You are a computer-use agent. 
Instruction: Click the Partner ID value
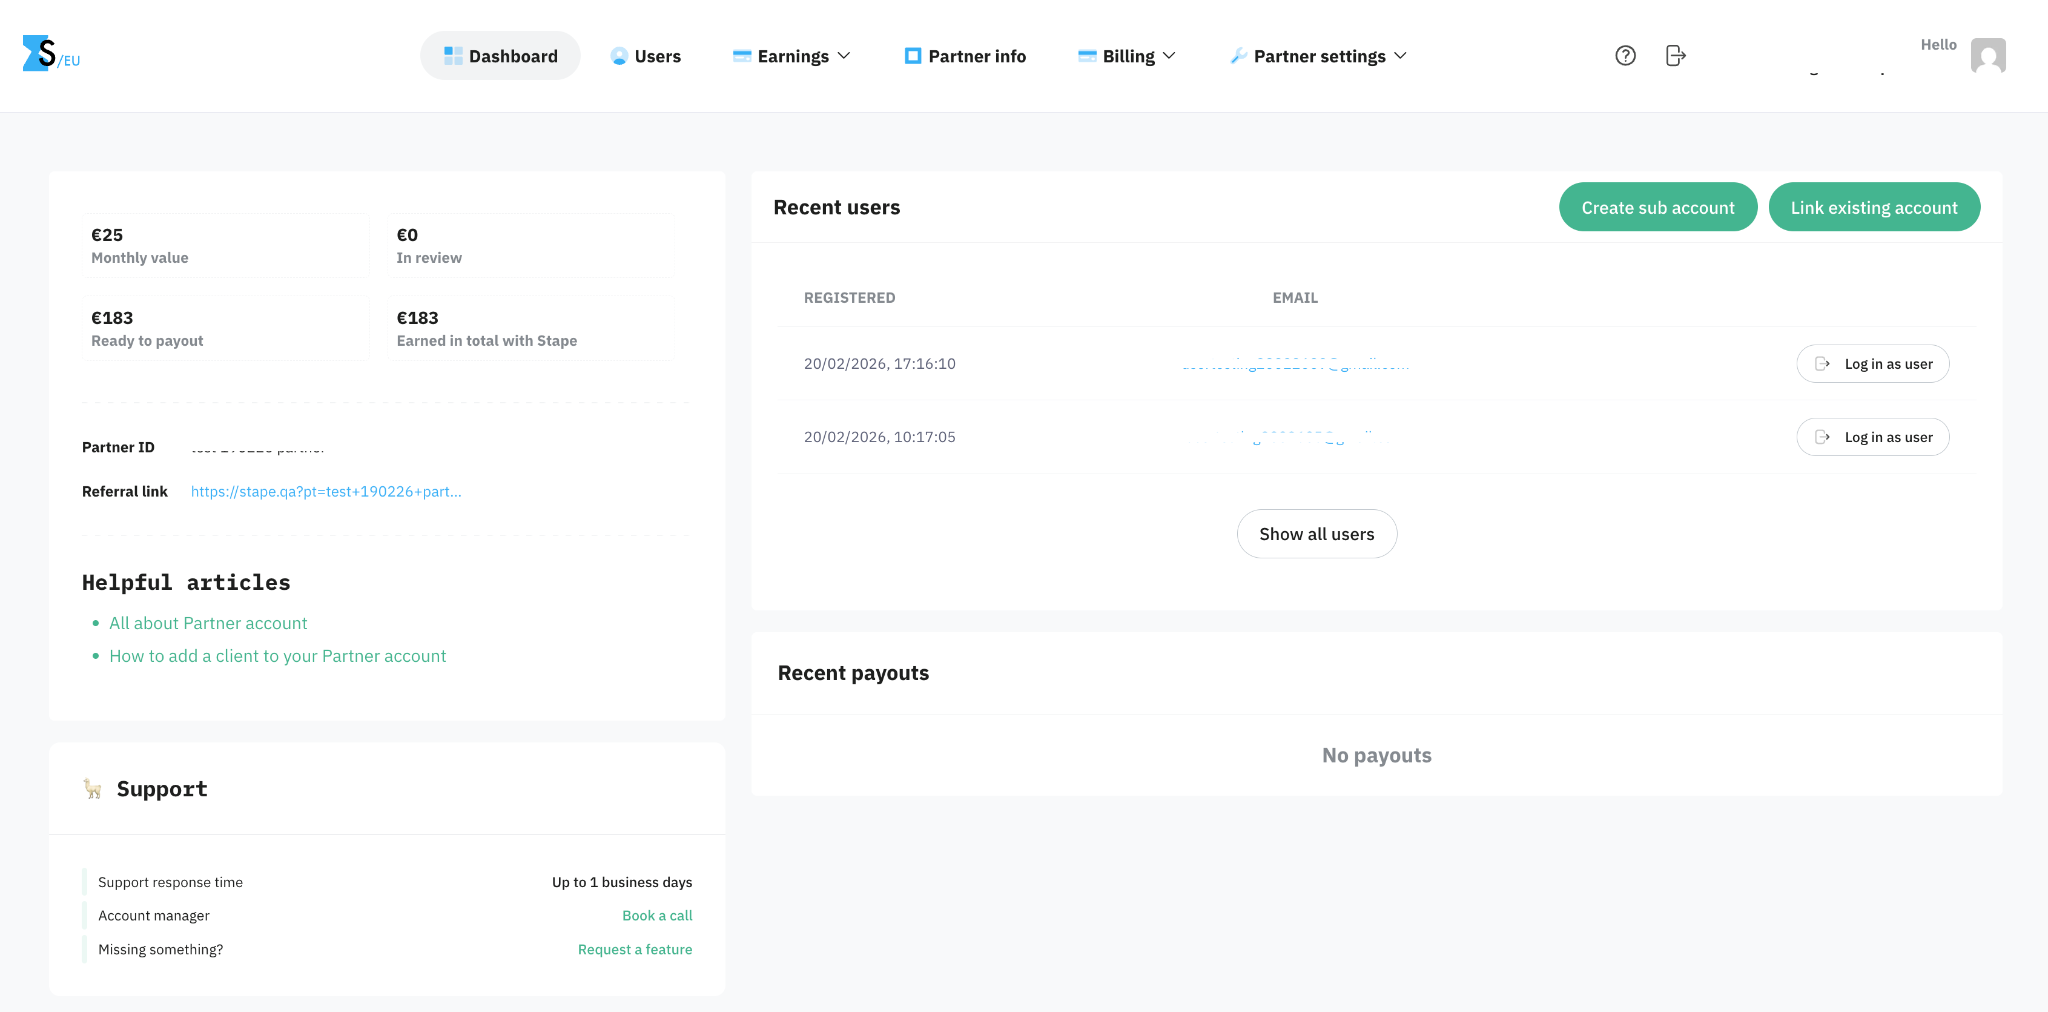point(258,447)
